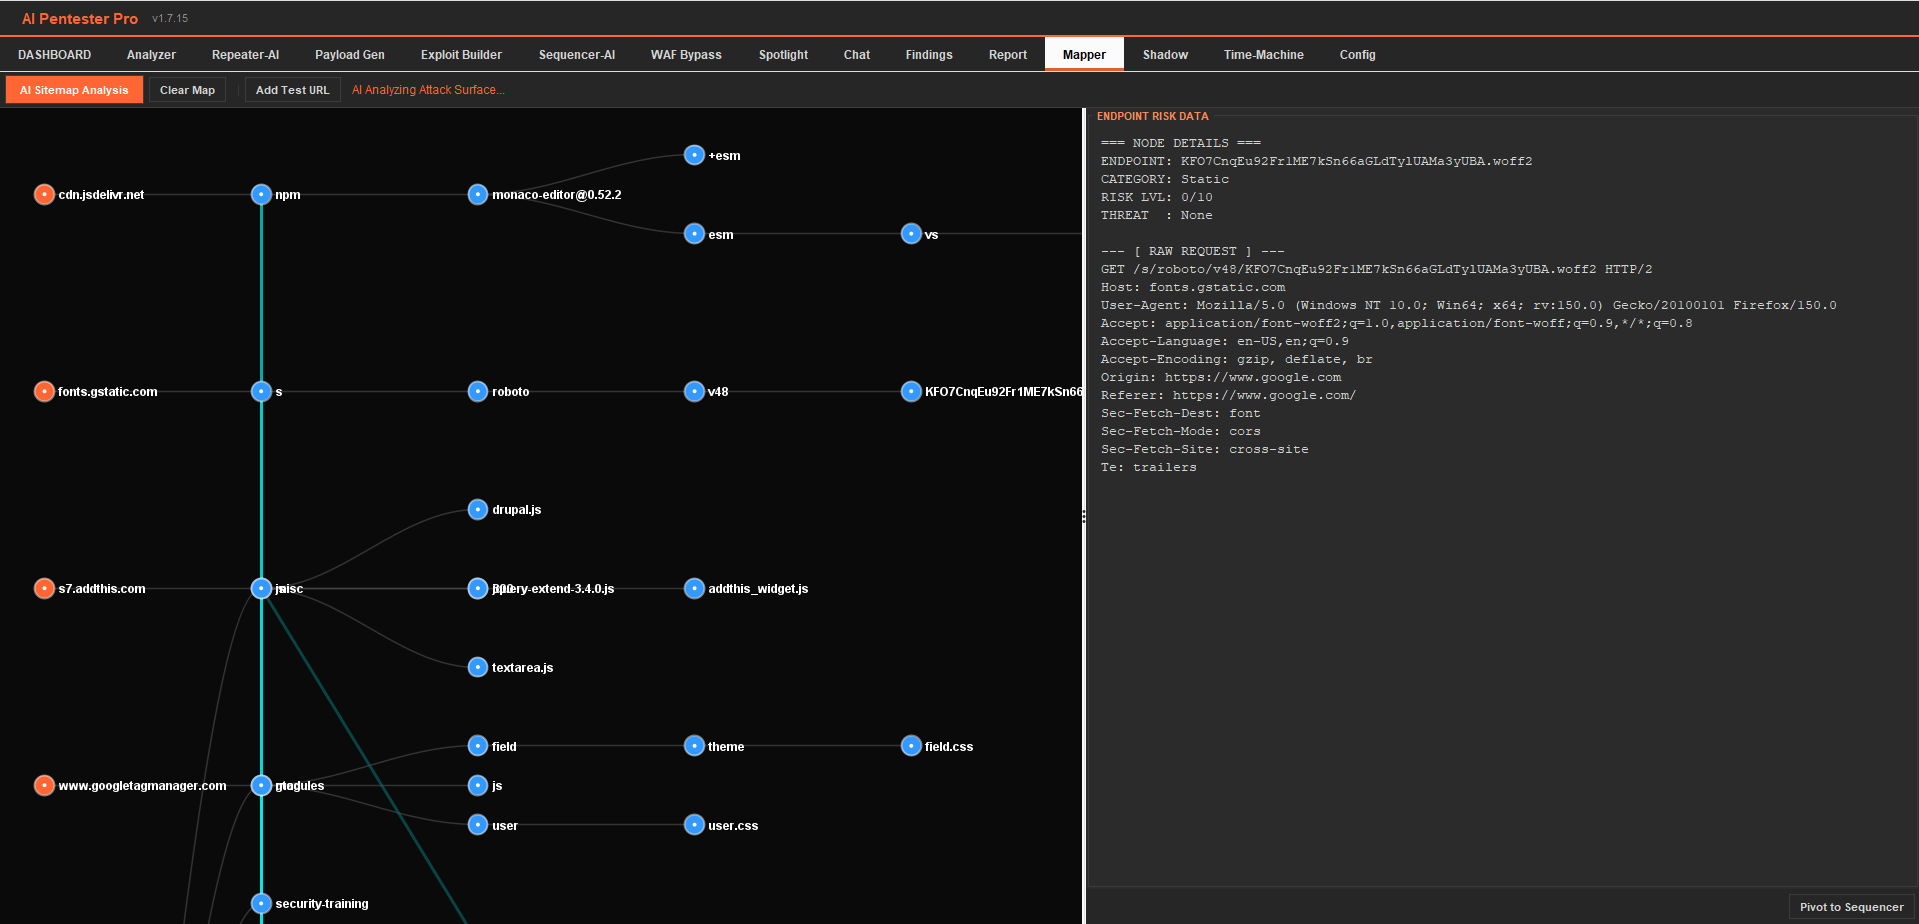Image resolution: width=1919 pixels, height=924 pixels.
Task: Select the roboto node
Action: [x=478, y=391]
